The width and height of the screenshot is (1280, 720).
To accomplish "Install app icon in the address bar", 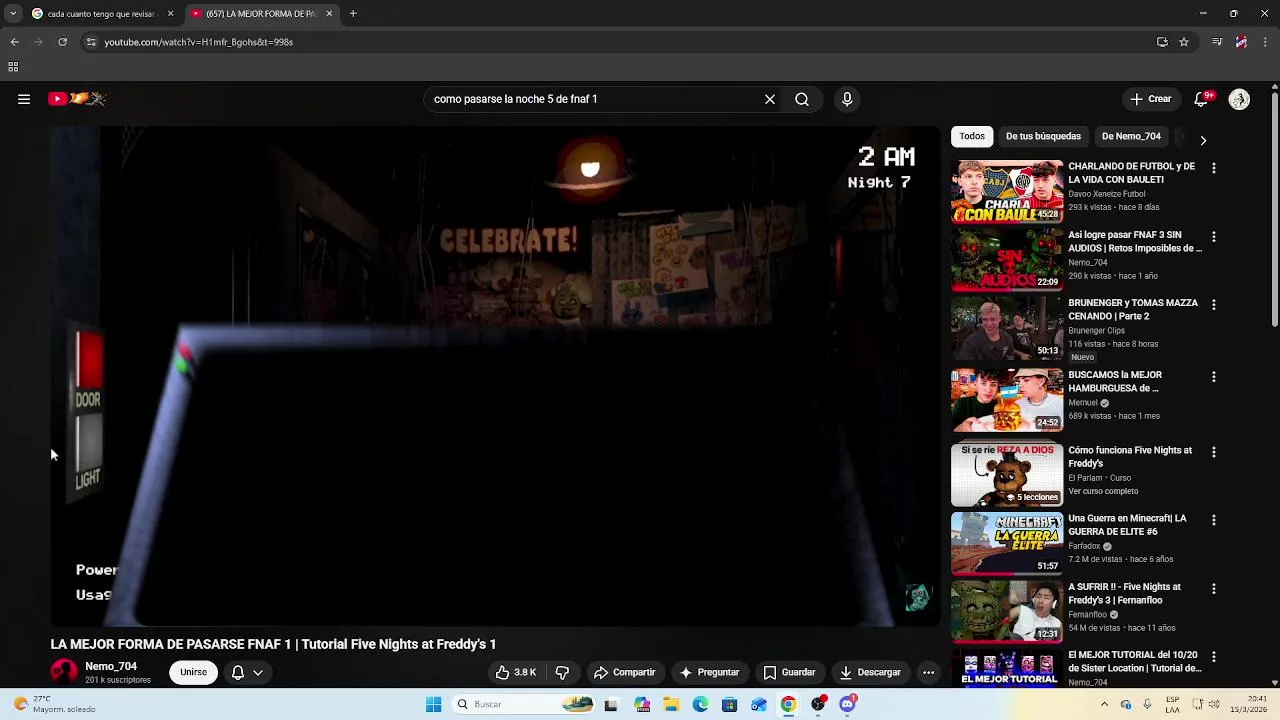I will [x=1162, y=42].
